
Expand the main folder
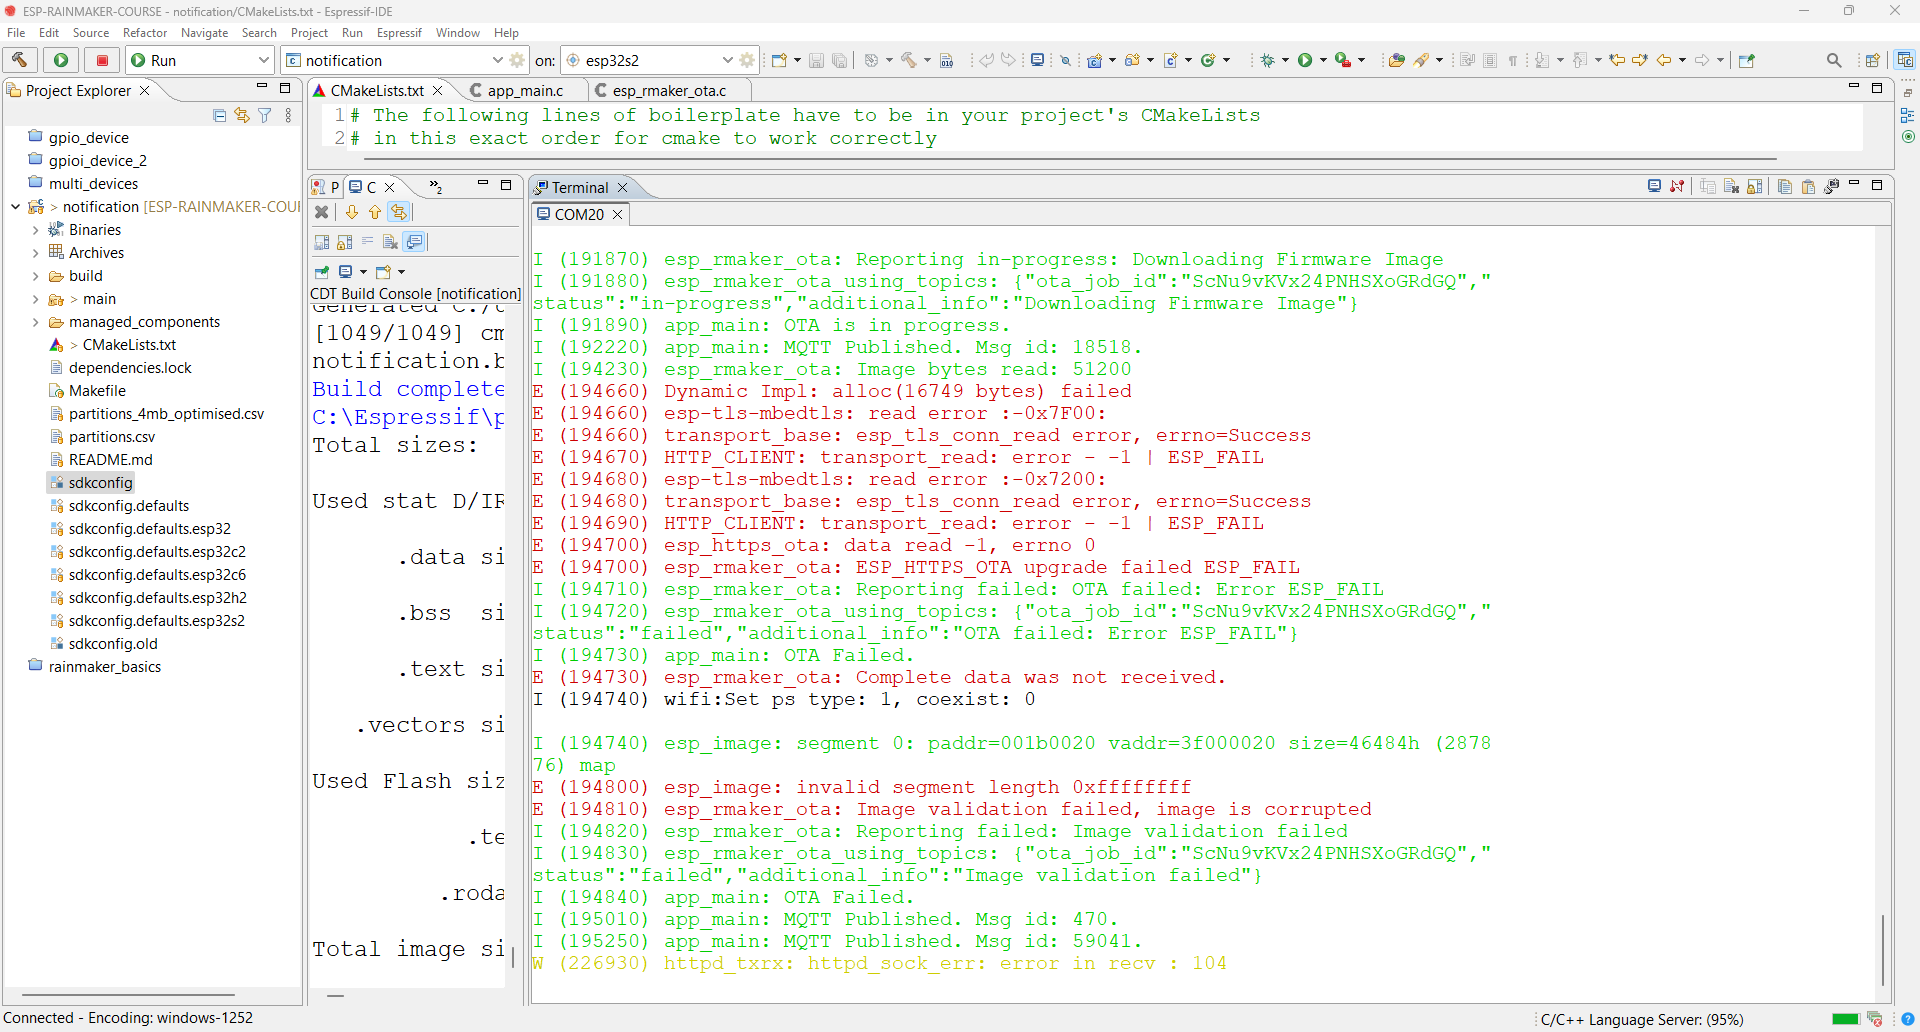click(x=36, y=299)
